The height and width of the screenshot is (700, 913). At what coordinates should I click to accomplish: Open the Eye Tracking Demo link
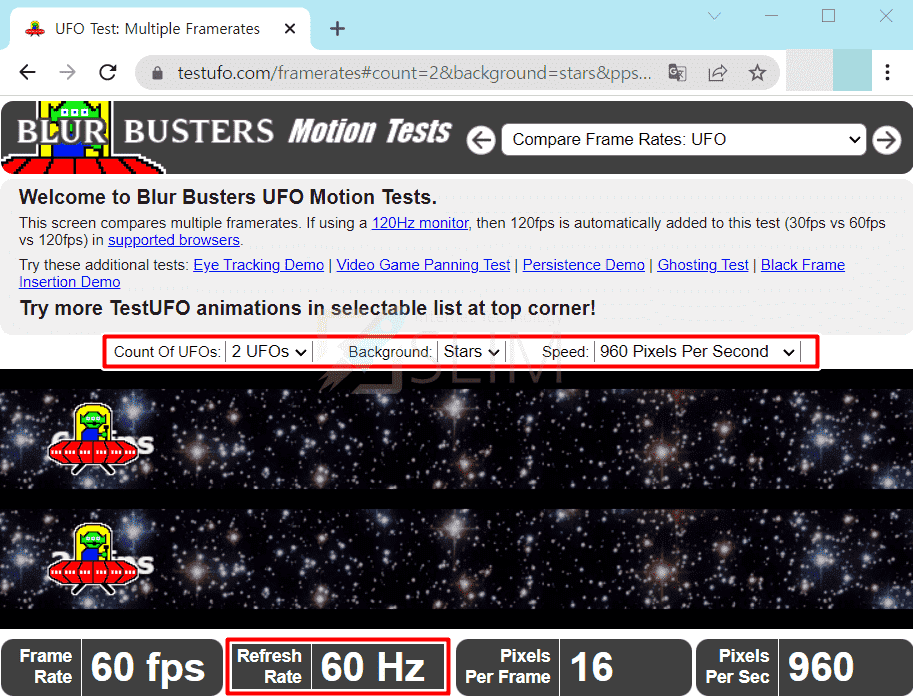click(259, 265)
